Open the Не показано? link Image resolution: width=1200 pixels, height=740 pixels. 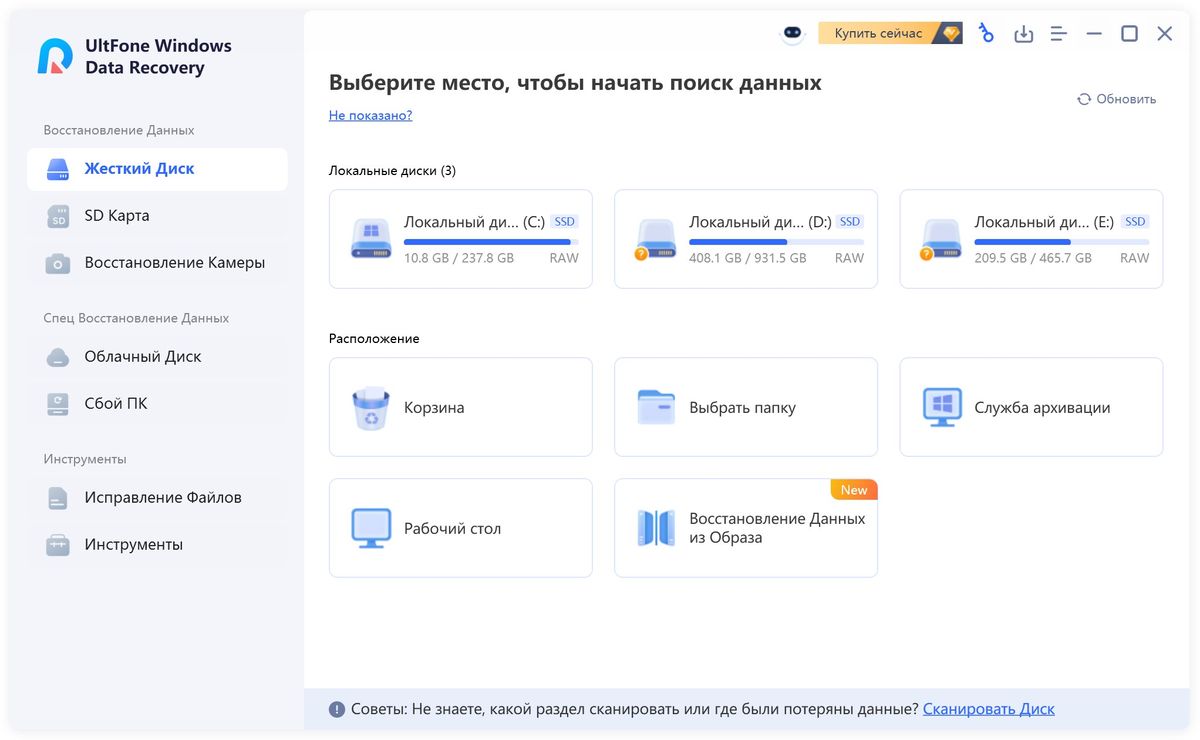[x=370, y=115]
